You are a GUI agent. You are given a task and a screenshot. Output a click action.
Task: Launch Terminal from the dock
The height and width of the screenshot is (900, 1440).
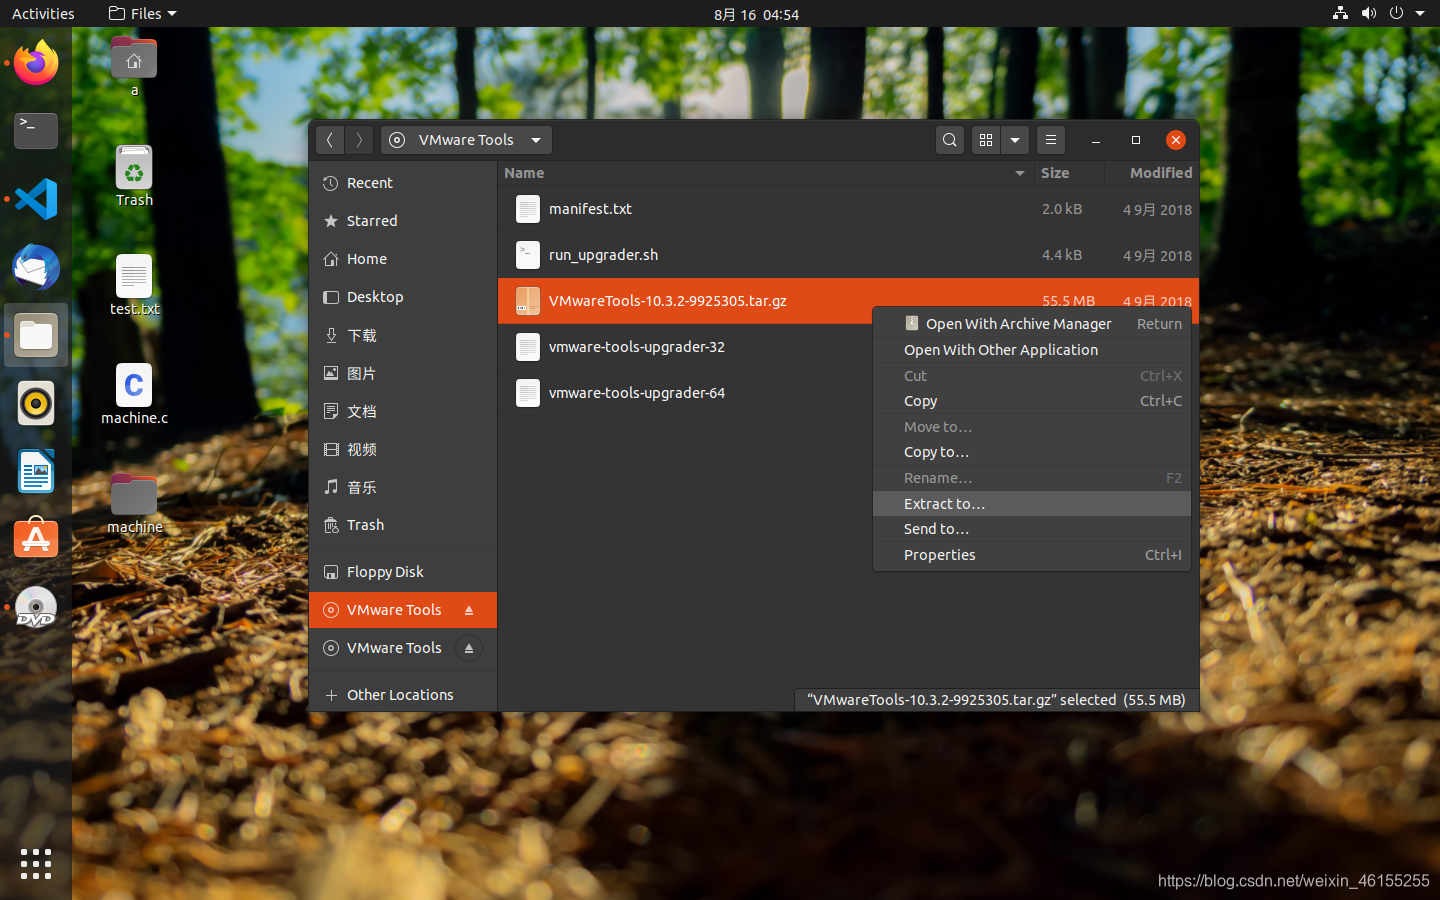36,131
